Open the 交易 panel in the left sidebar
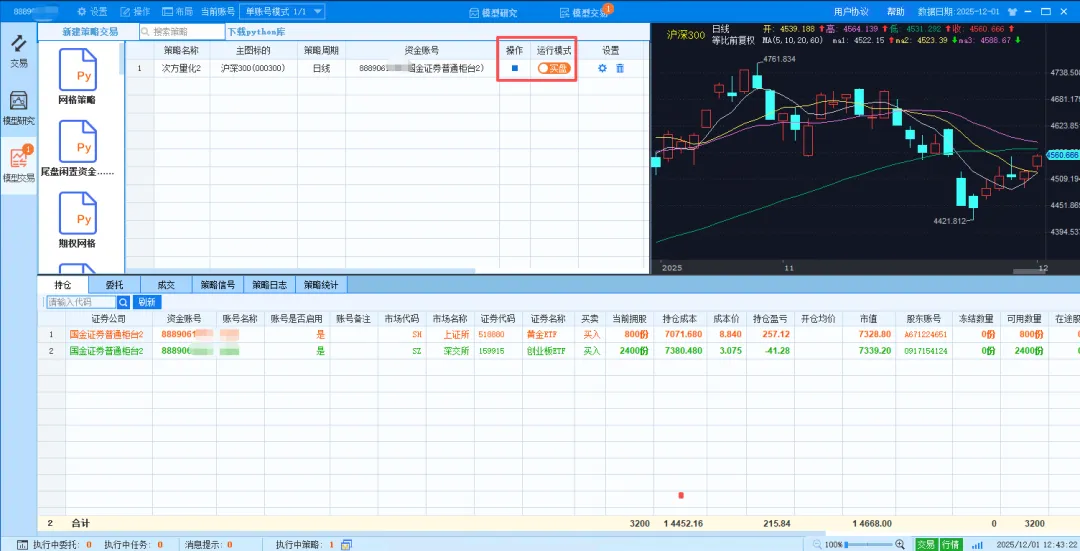Viewport: 1080px width, 551px height. click(x=19, y=50)
